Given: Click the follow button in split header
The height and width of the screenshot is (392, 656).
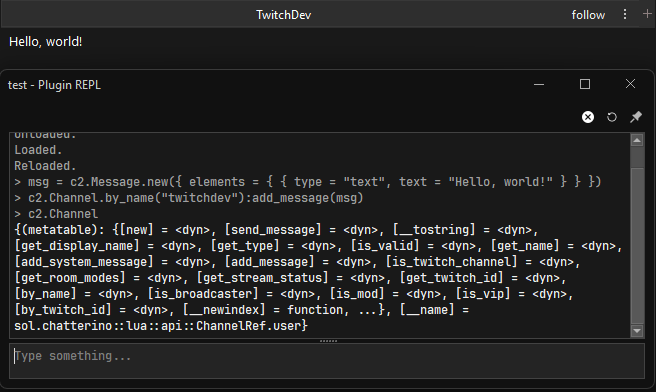Looking at the screenshot, I should pyautogui.click(x=588, y=15).
